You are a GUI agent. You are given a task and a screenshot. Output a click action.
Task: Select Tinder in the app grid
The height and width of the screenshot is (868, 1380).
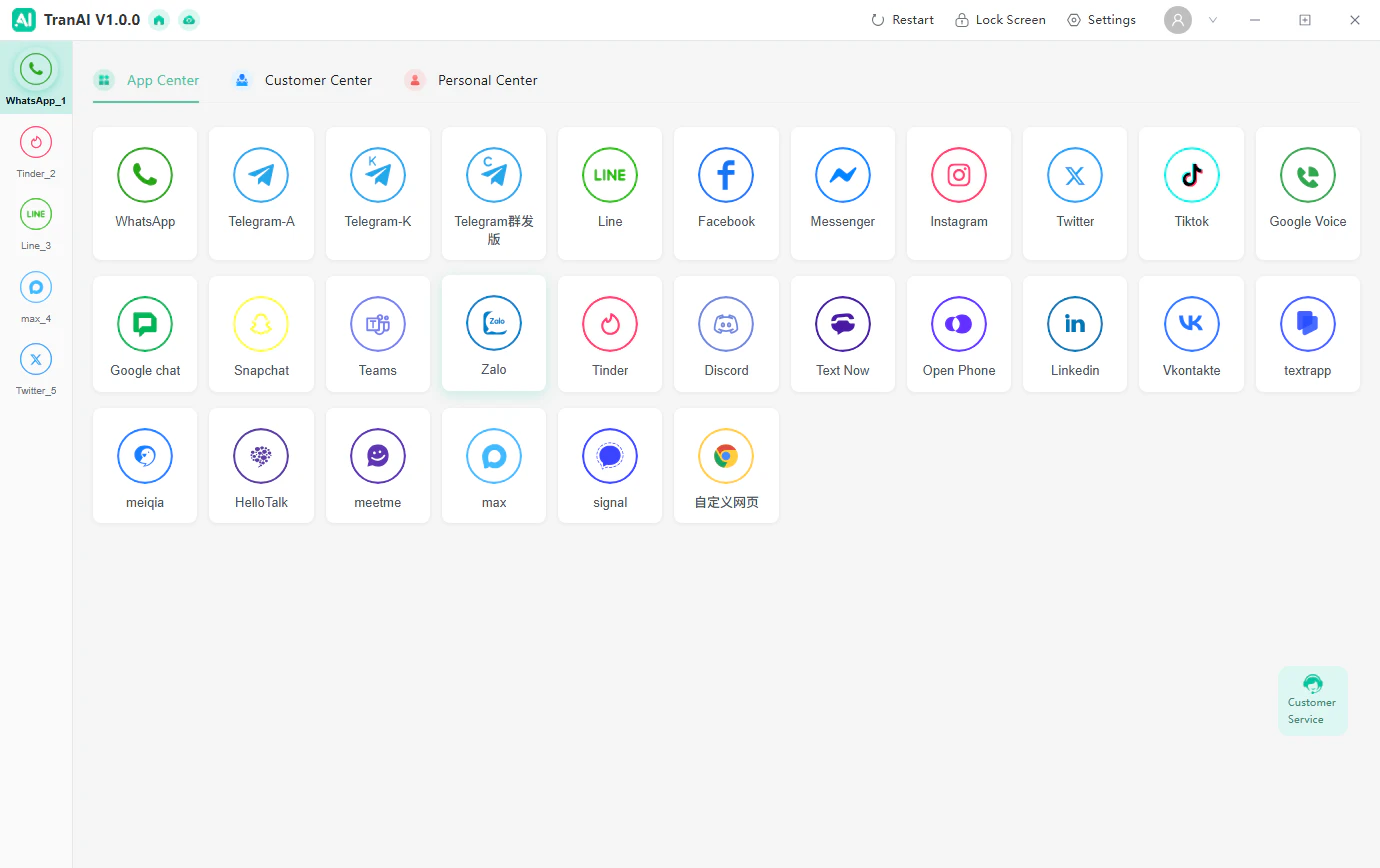(610, 334)
